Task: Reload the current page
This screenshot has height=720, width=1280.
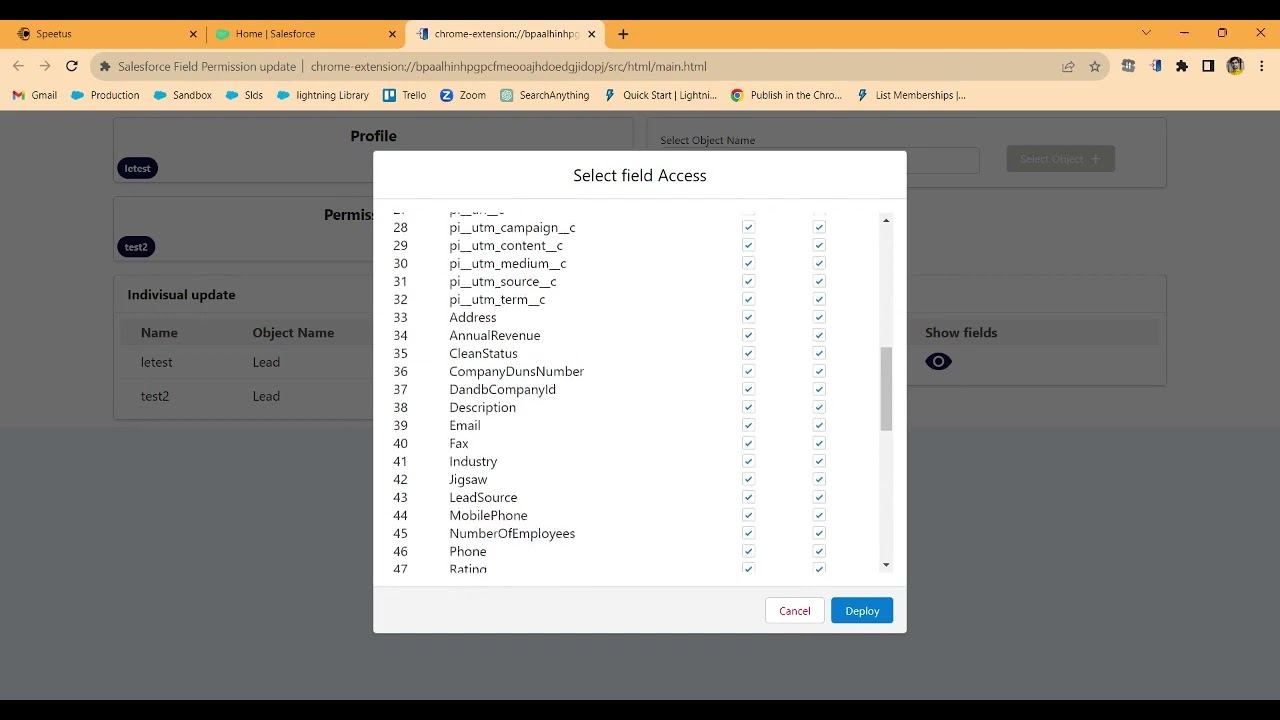Action: [x=72, y=66]
